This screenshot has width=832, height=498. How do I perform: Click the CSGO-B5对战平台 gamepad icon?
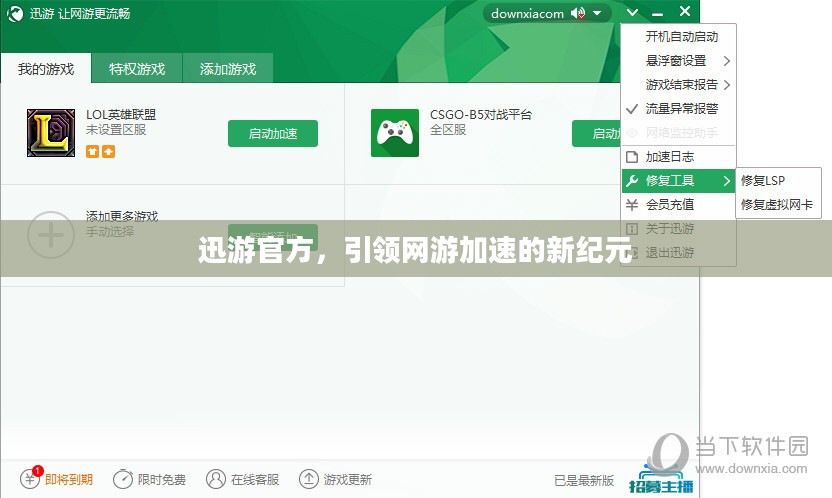point(395,133)
